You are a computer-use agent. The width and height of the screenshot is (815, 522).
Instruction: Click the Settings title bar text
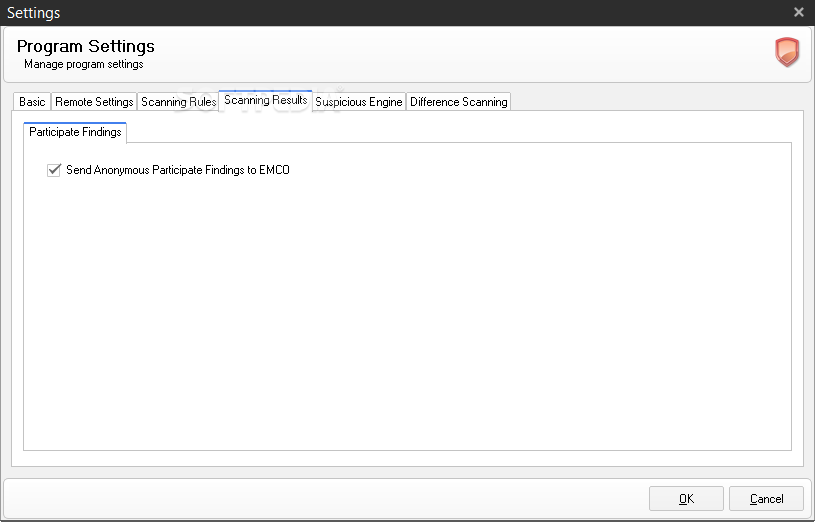click(34, 13)
